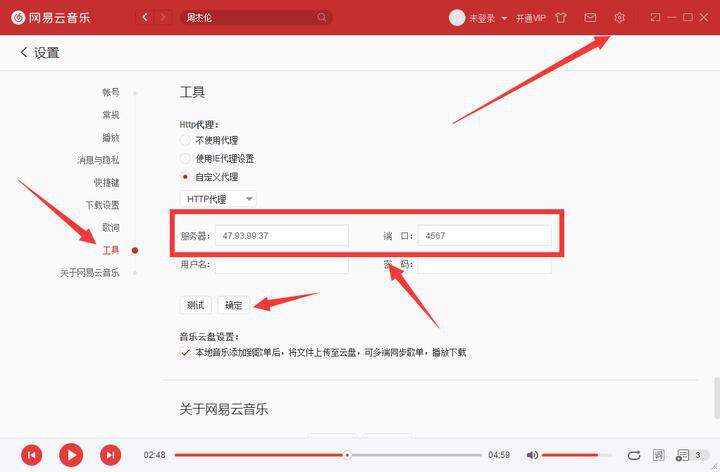Viewport: 720px width, 472px height.
Task: Click the 04:59 total duration text
Action: click(x=499, y=455)
